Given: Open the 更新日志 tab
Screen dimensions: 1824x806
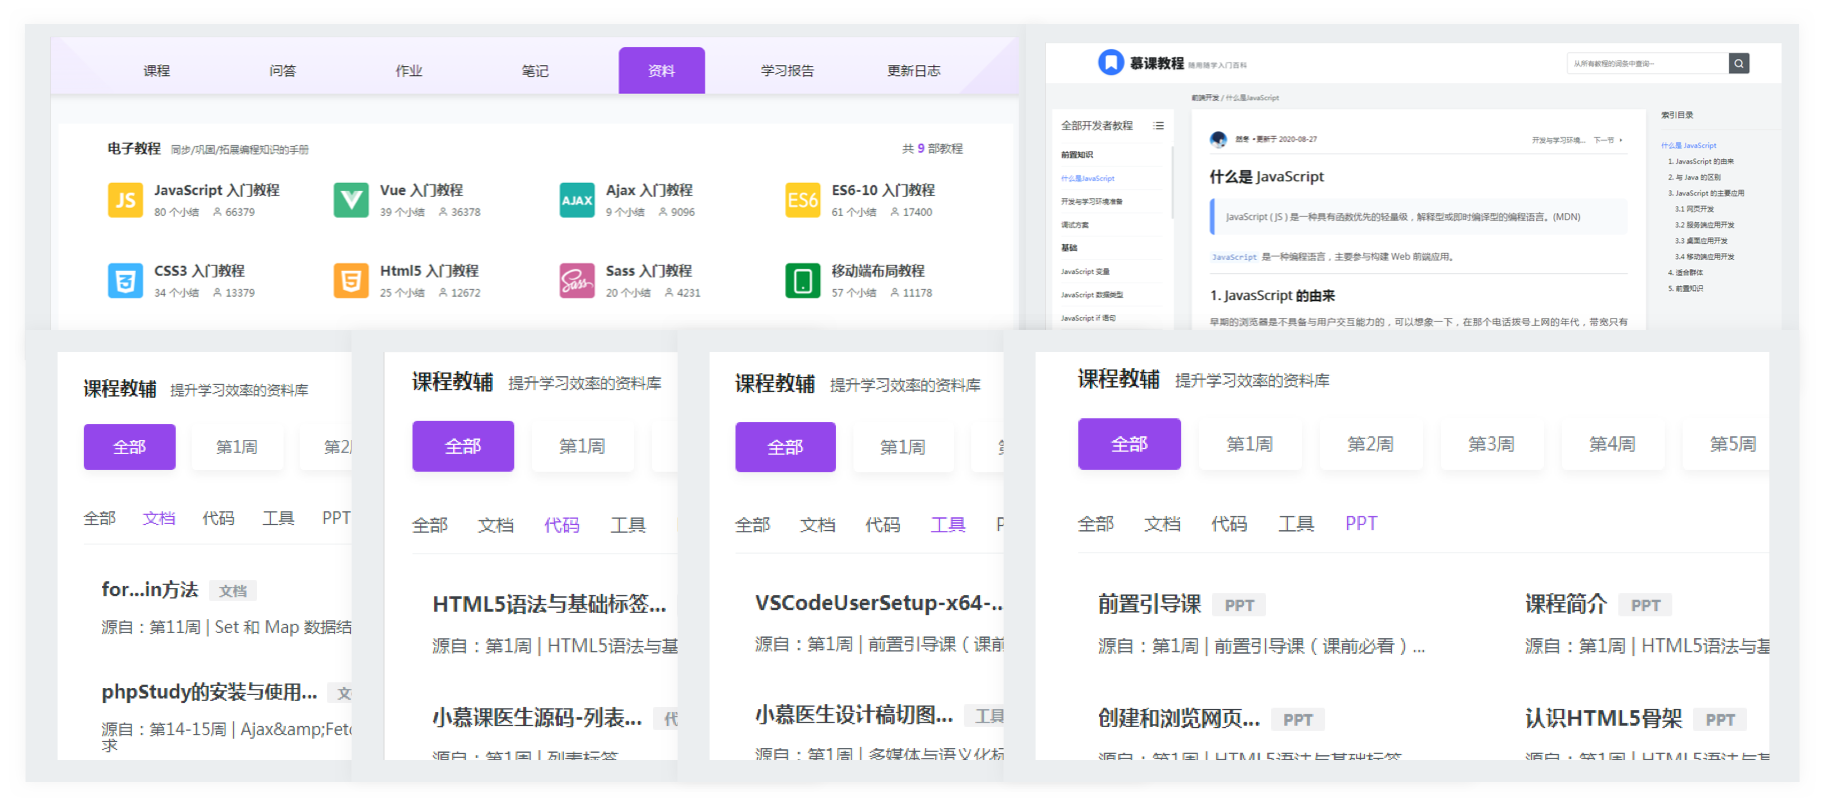Looking at the screenshot, I should click(913, 71).
